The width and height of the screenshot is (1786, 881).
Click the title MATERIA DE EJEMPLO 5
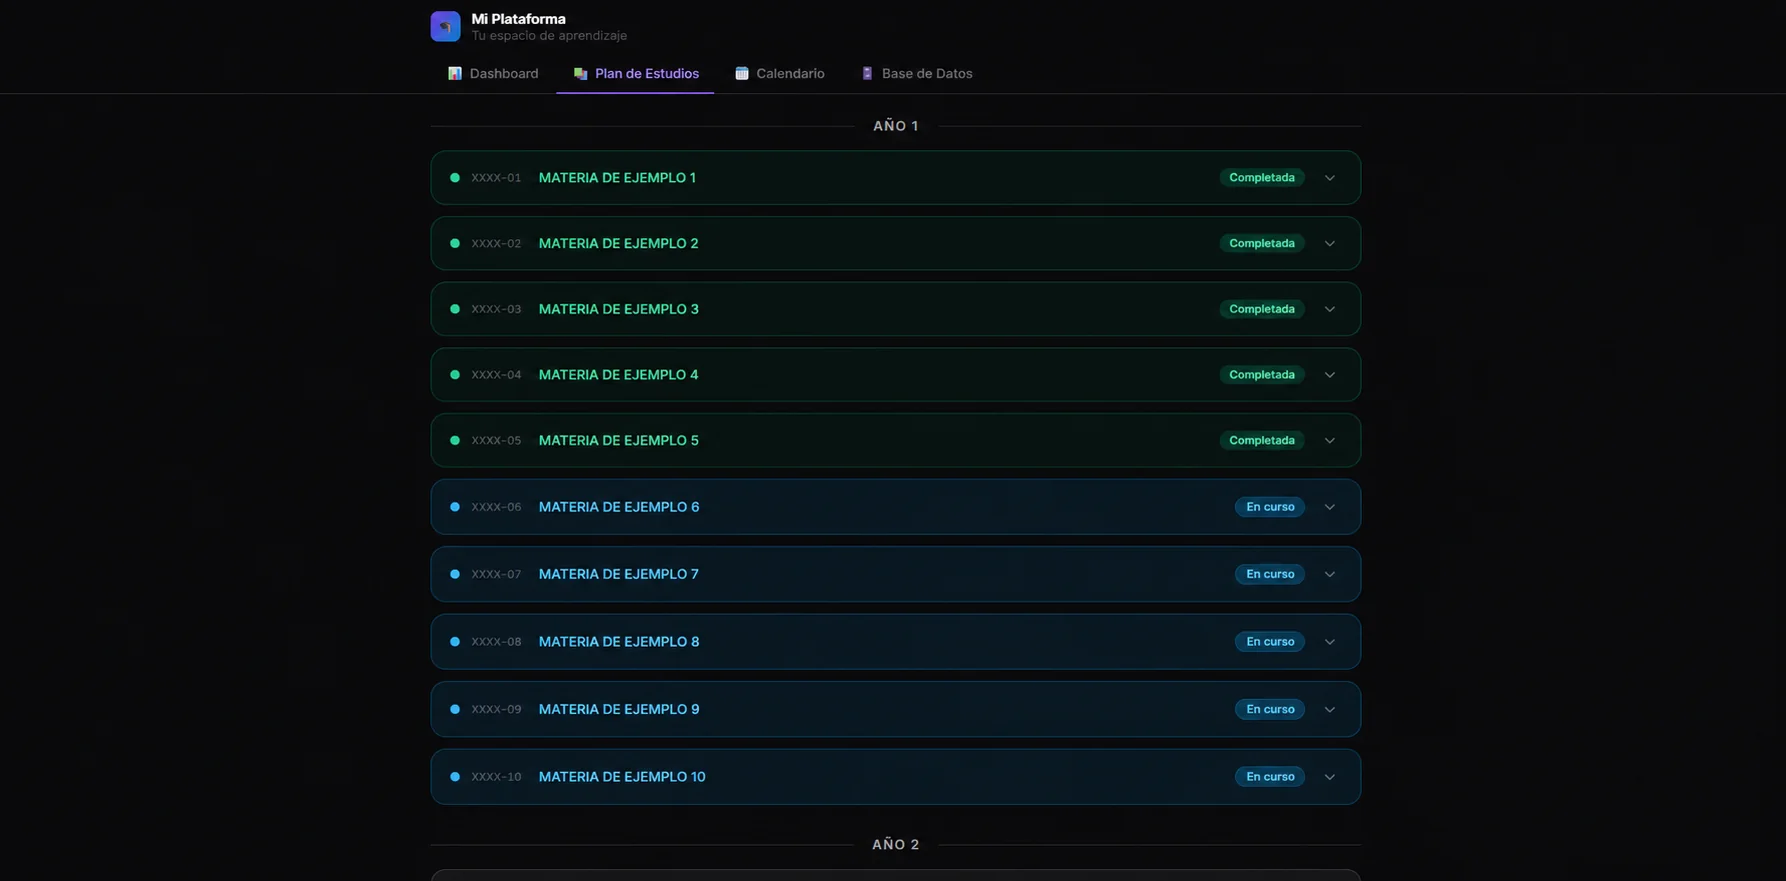point(619,440)
